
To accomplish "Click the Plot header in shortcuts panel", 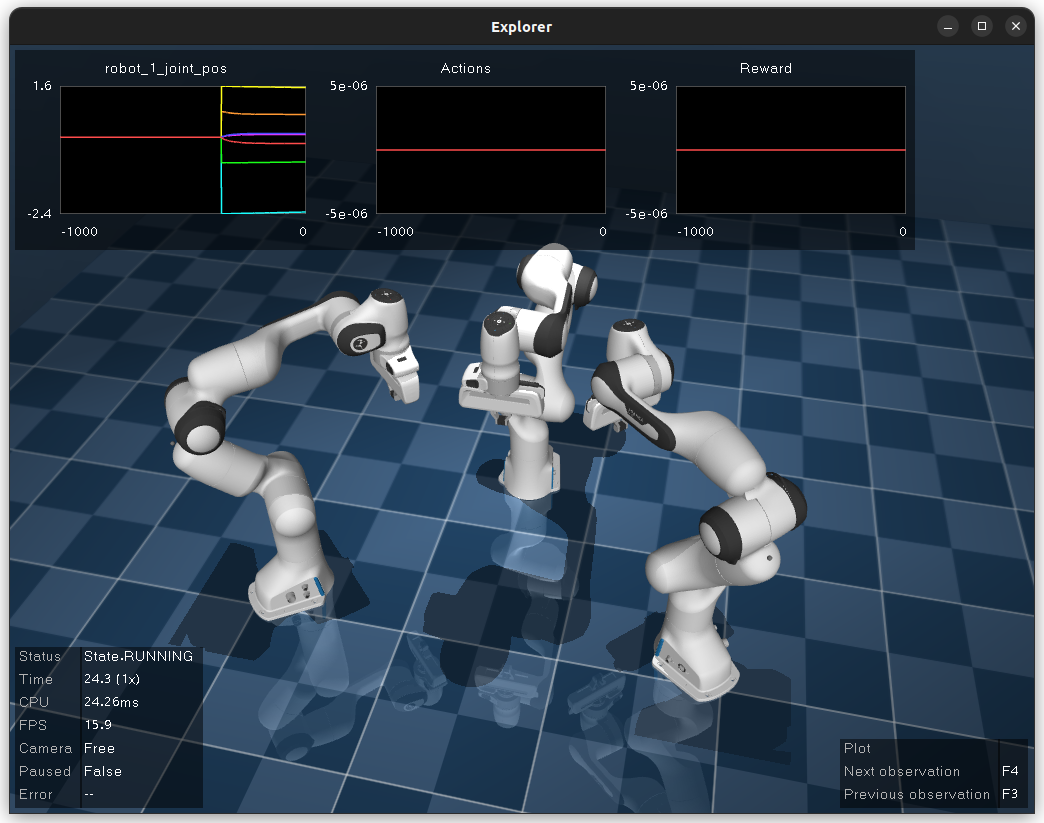I will (x=857, y=748).
